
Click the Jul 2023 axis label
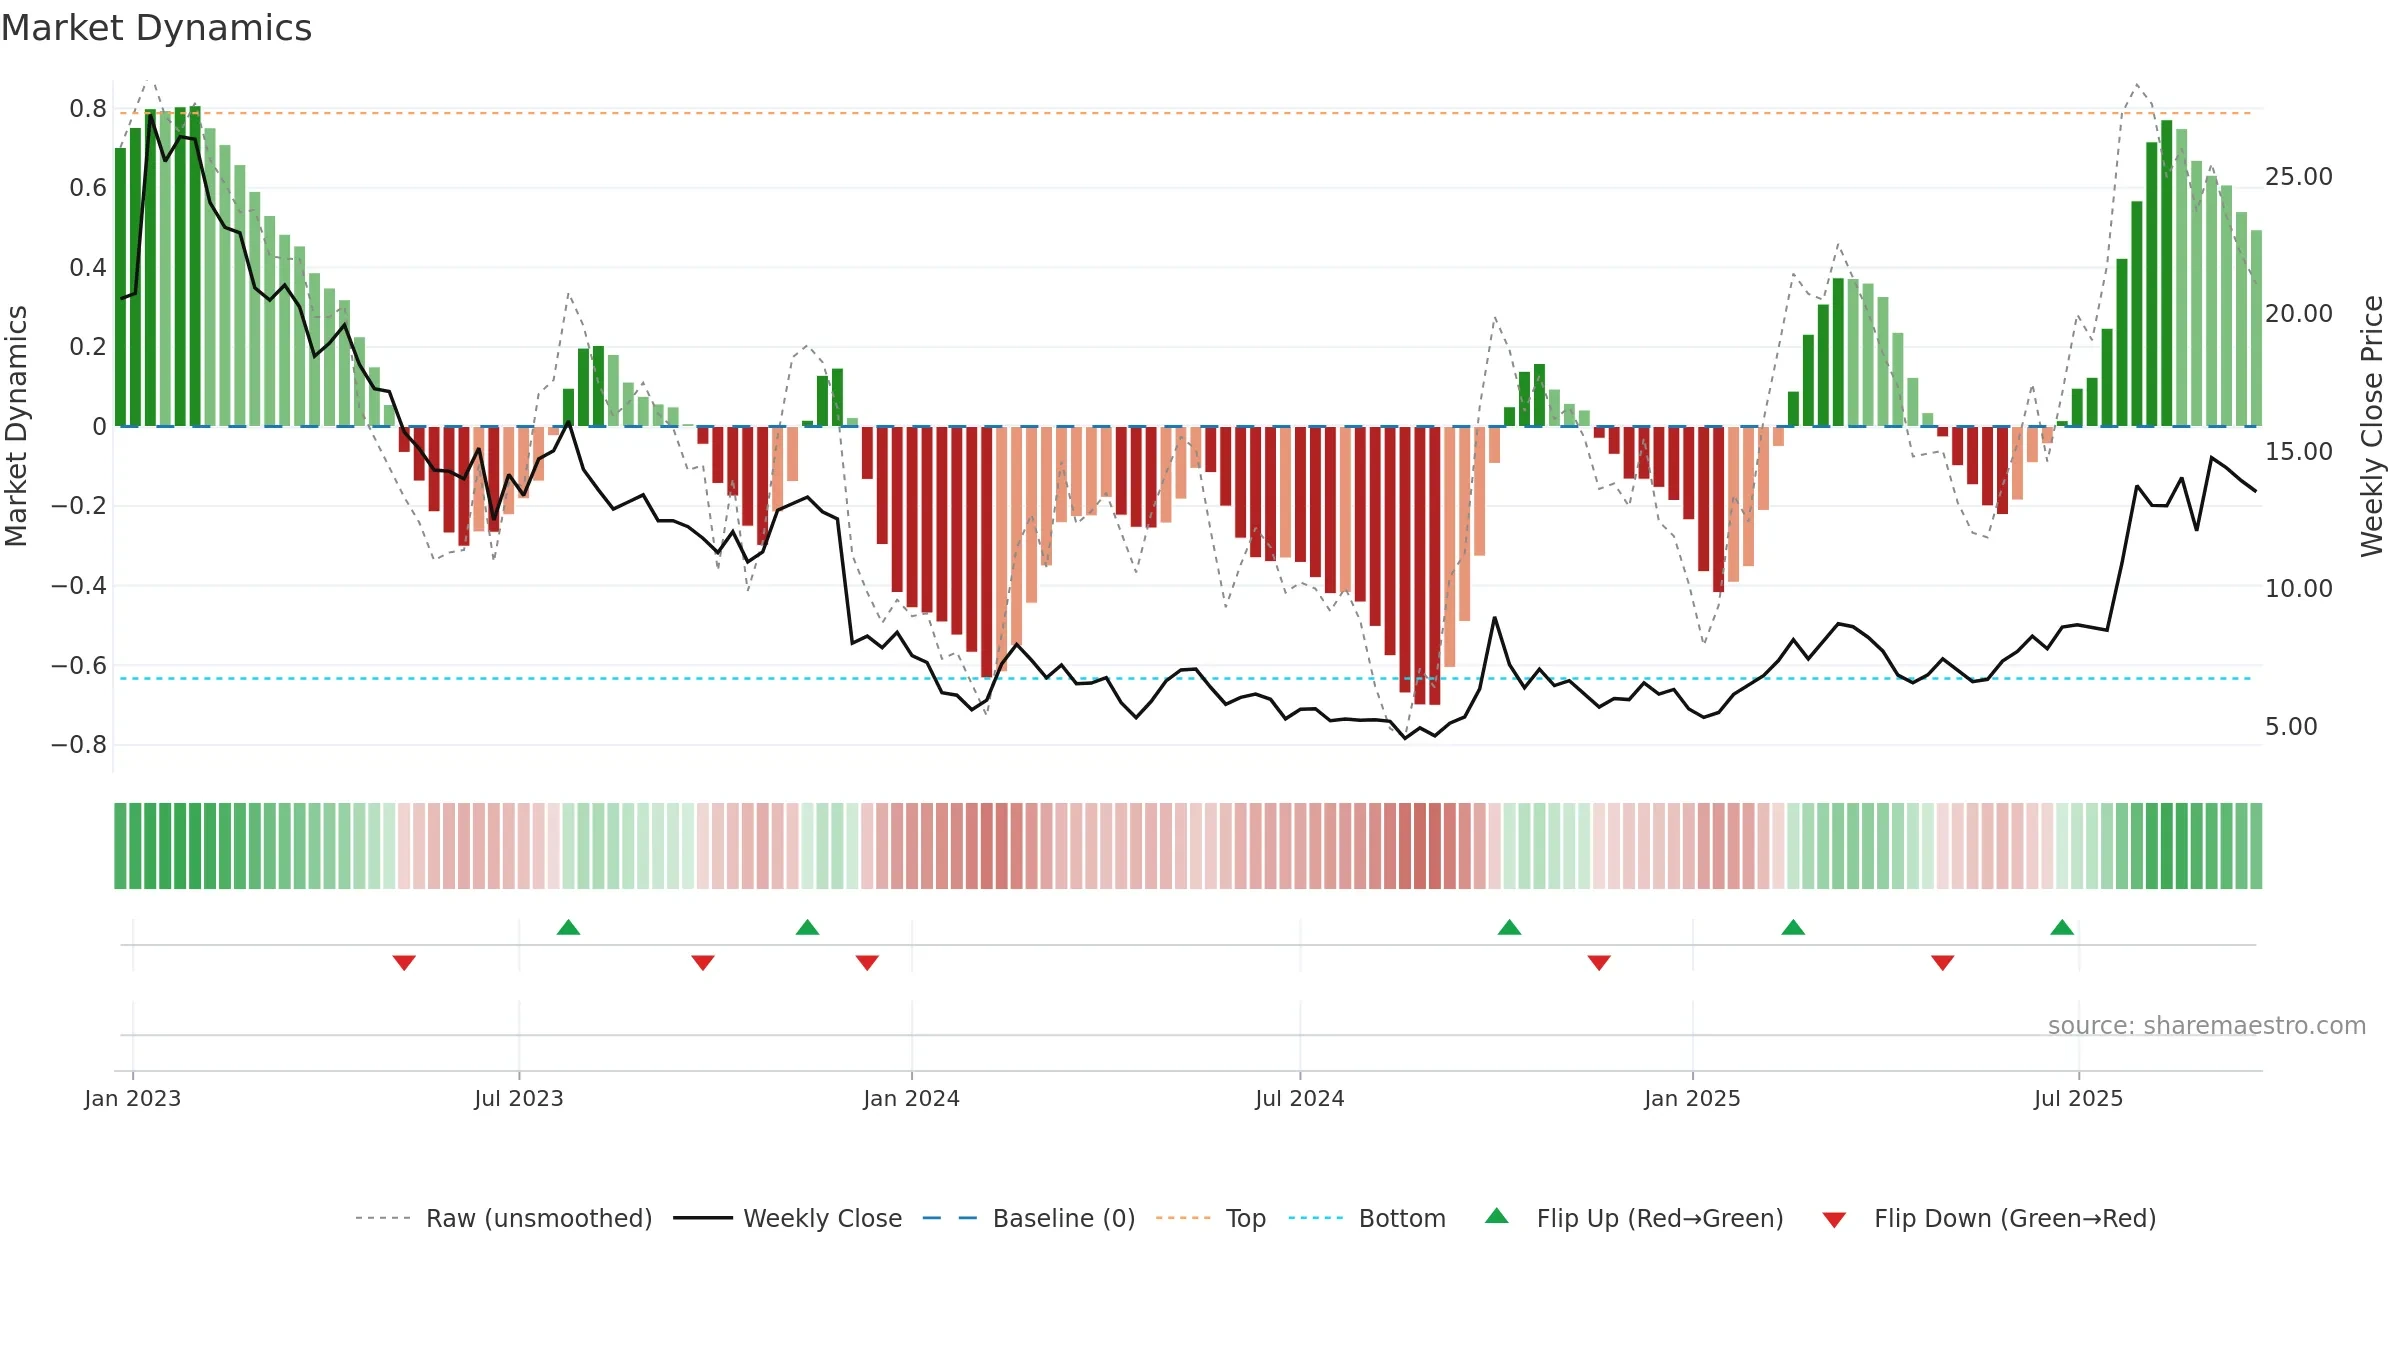coord(519,1098)
